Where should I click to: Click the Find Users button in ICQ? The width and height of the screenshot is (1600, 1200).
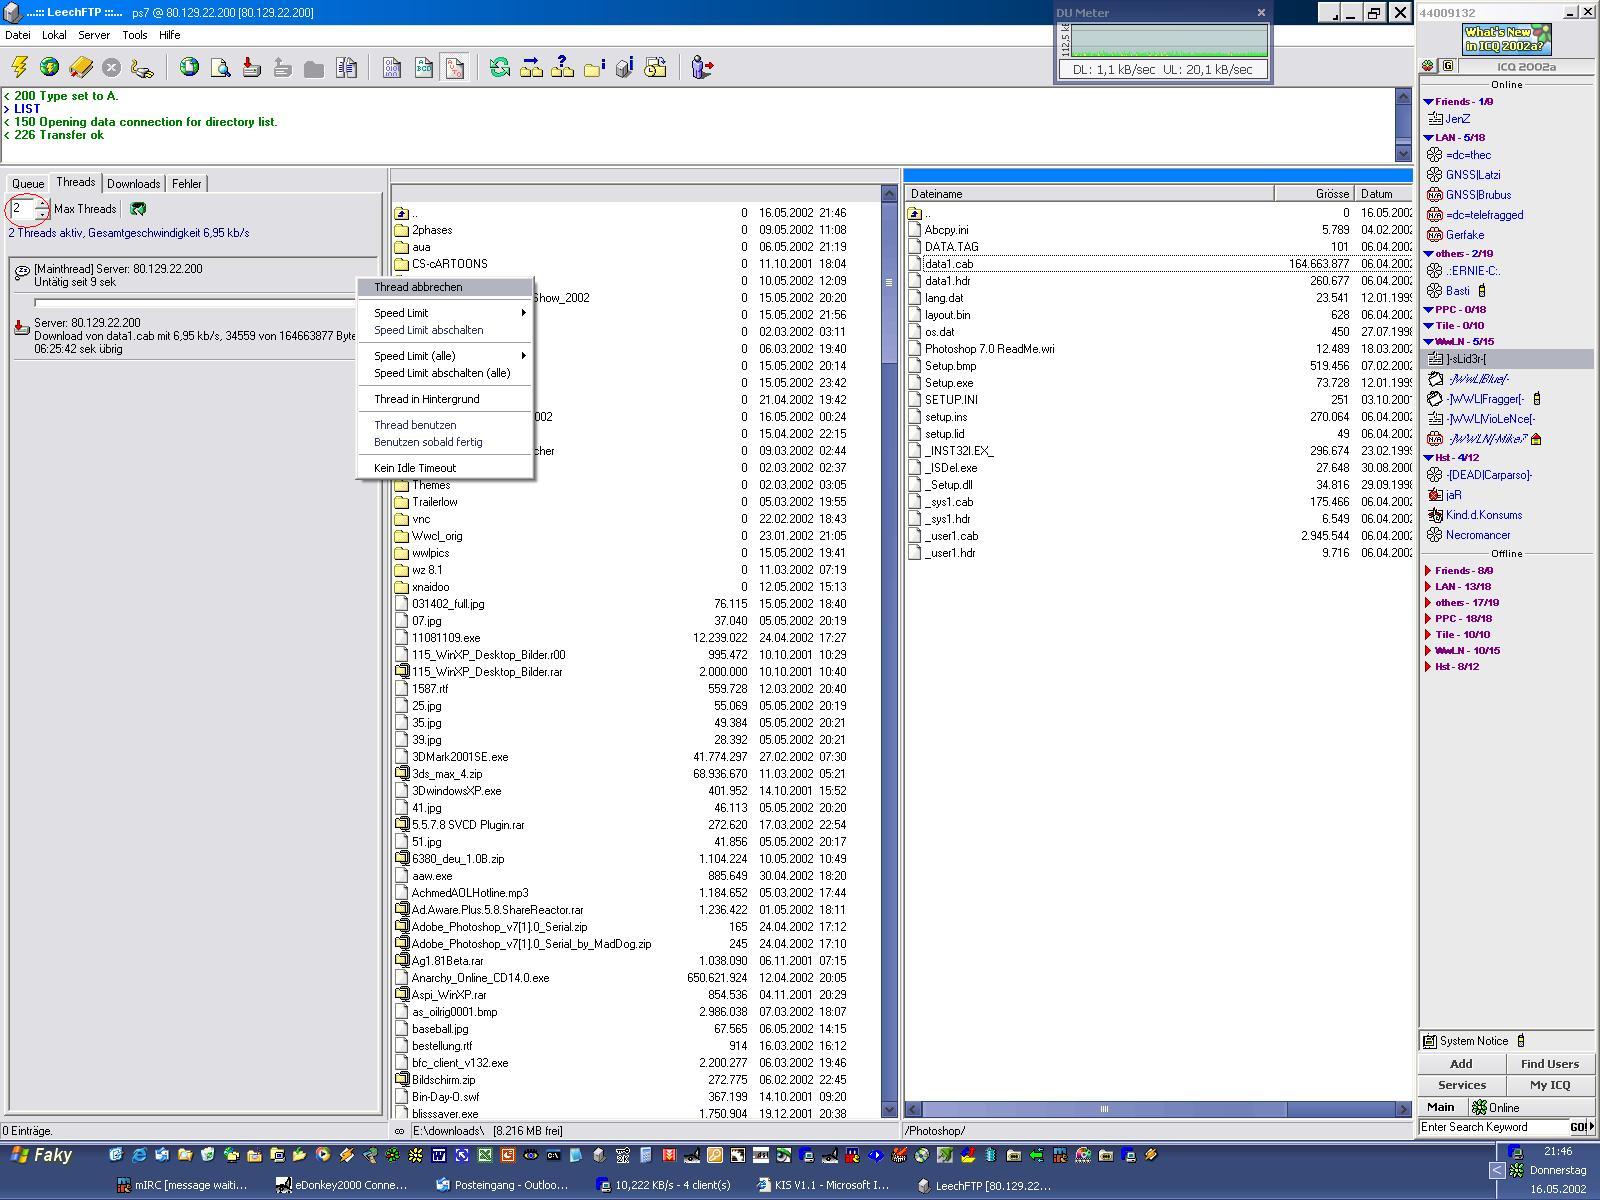tap(1549, 1064)
